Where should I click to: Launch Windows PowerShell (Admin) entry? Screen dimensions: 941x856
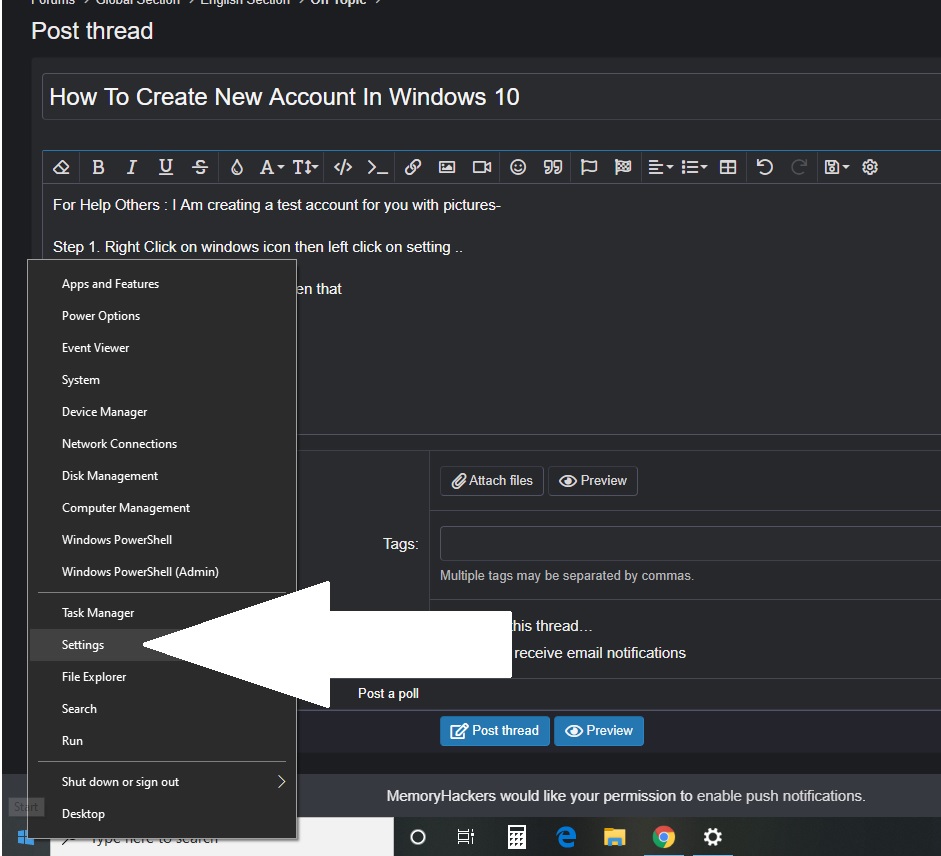(x=162, y=571)
